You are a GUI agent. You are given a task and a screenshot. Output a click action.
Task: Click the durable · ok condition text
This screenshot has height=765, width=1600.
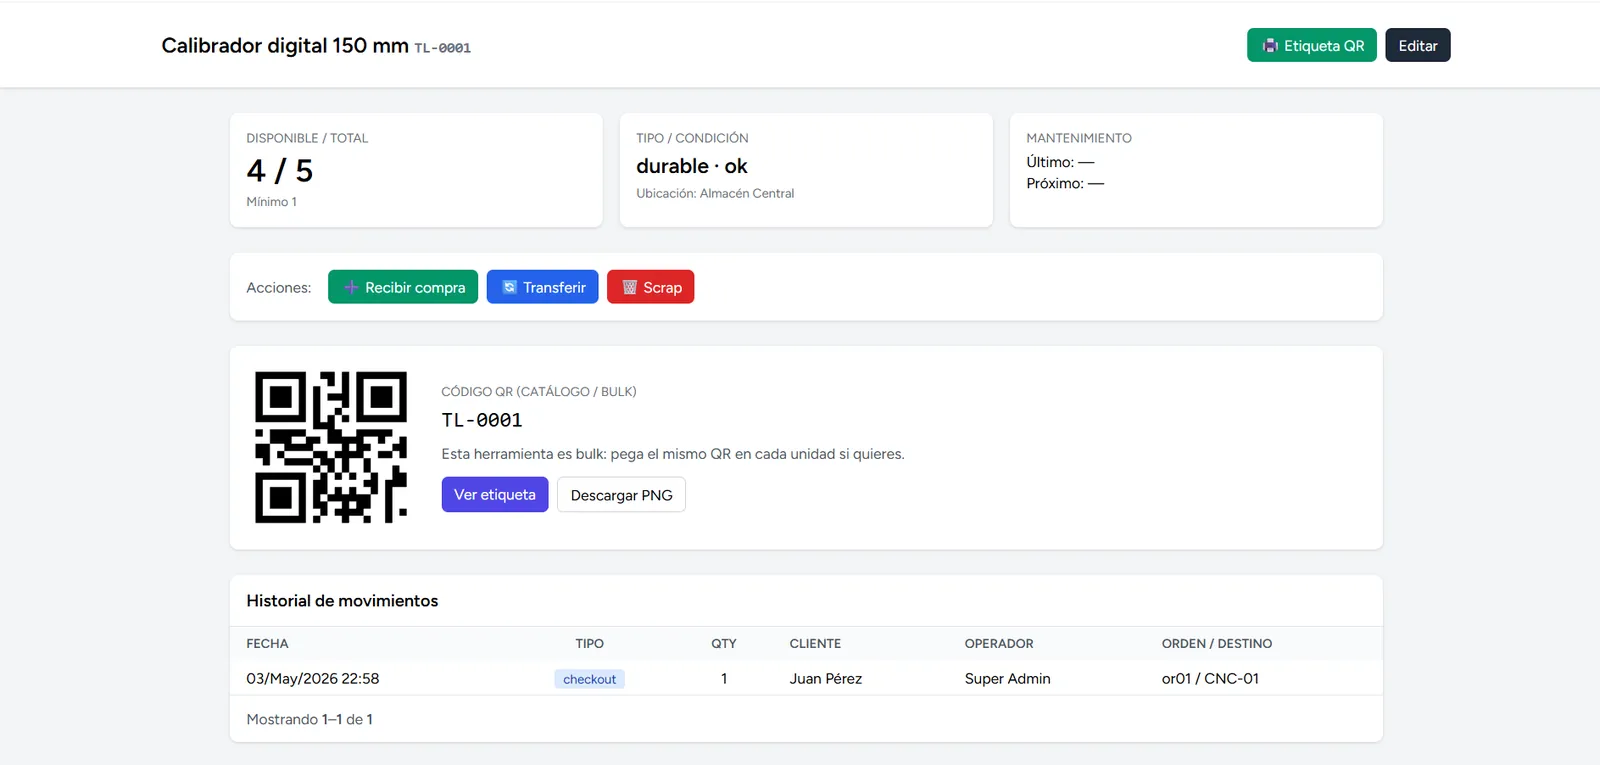(692, 166)
